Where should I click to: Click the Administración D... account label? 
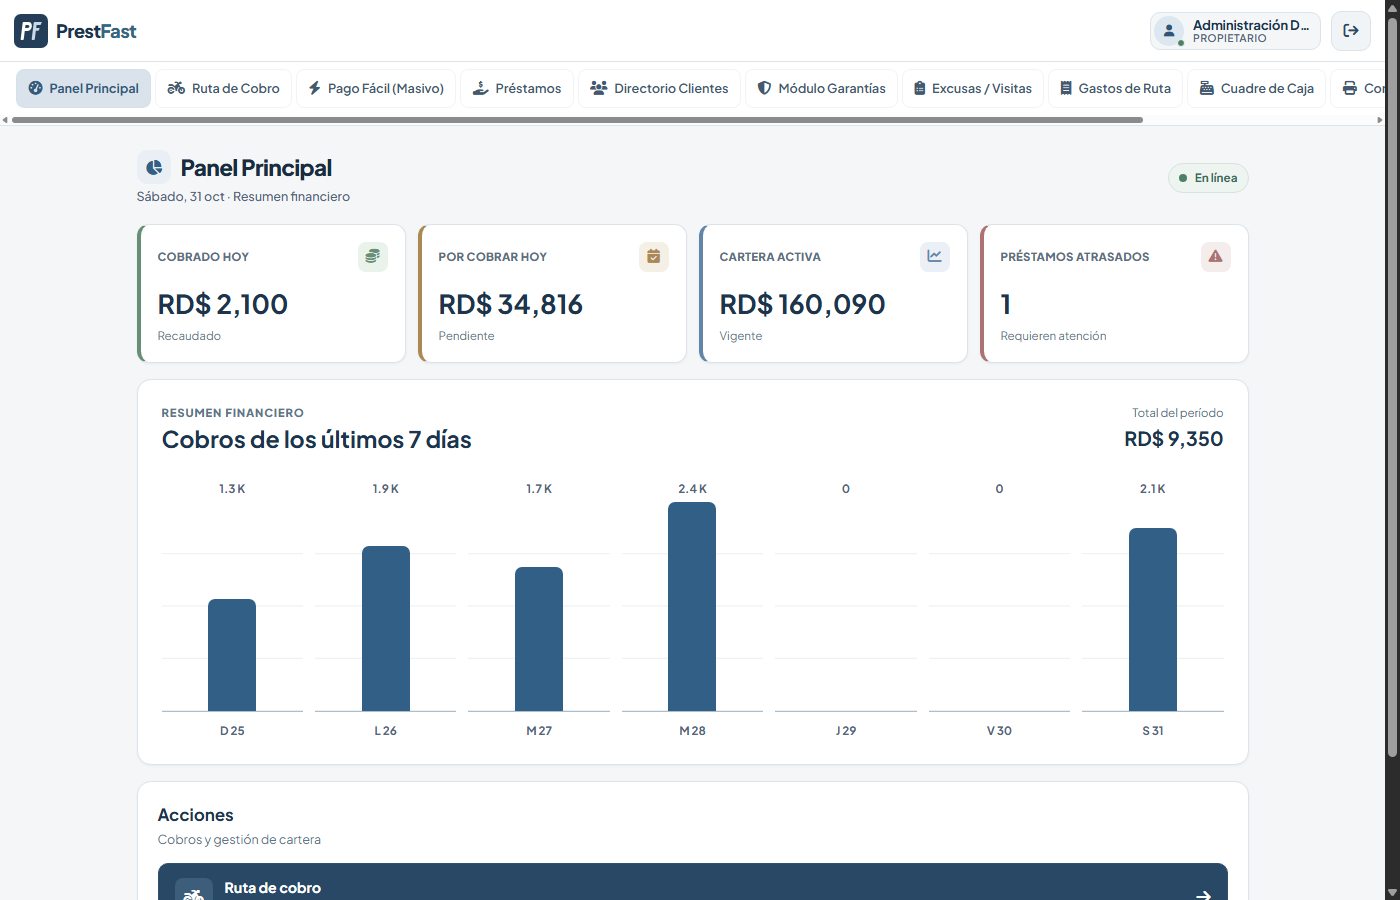(1250, 25)
